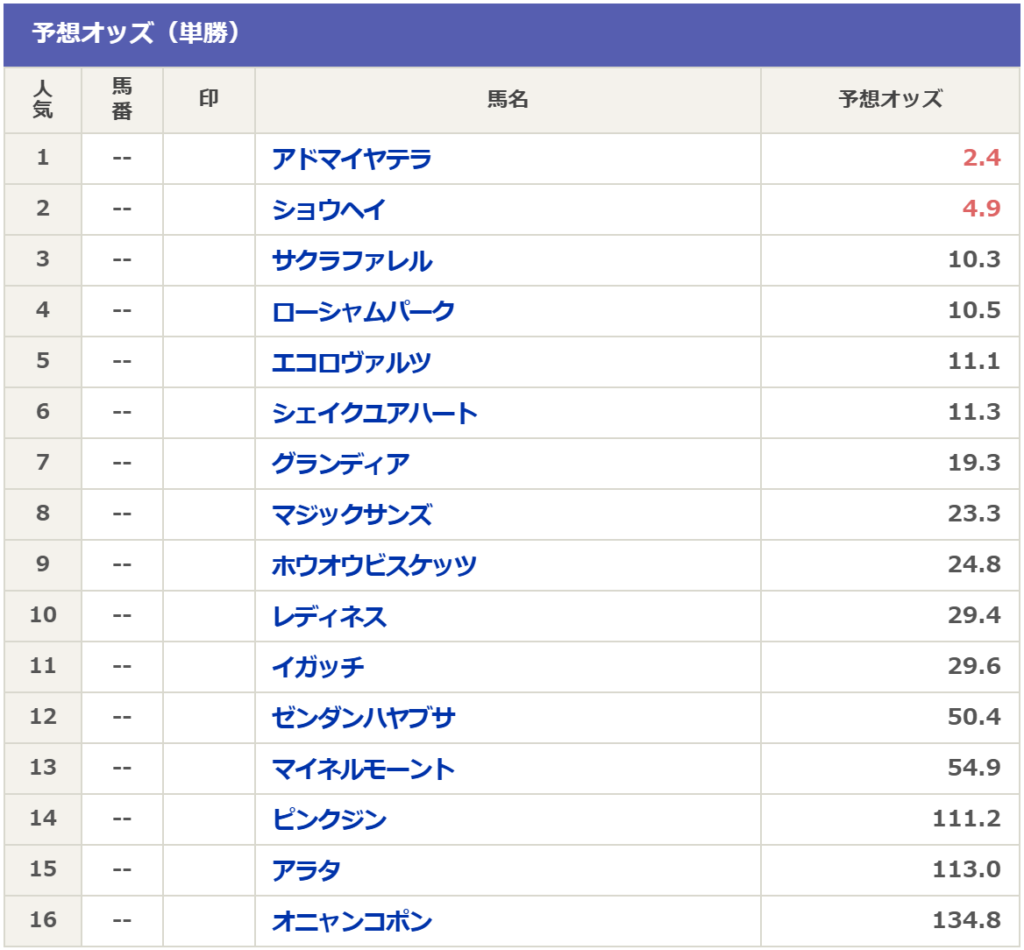Open the オニャンコポン horse link
1024x950 pixels.
(x=352, y=922)
